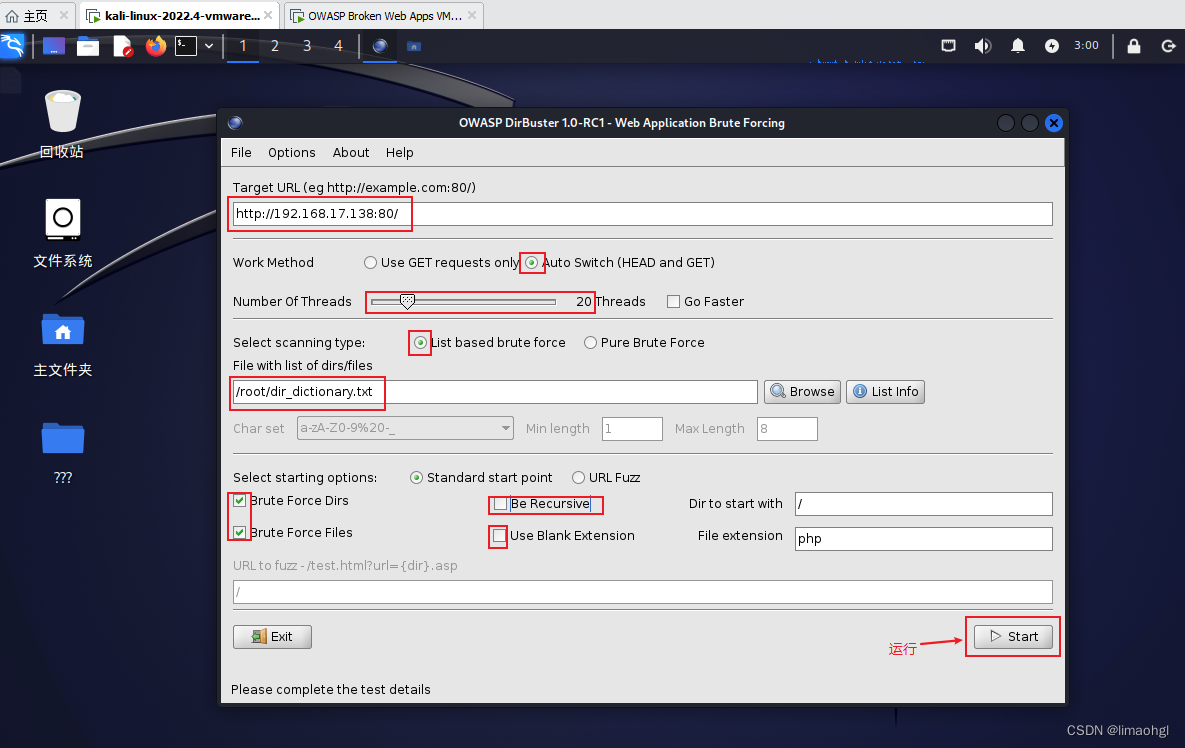Open the File menu in DirBuster

241,153
